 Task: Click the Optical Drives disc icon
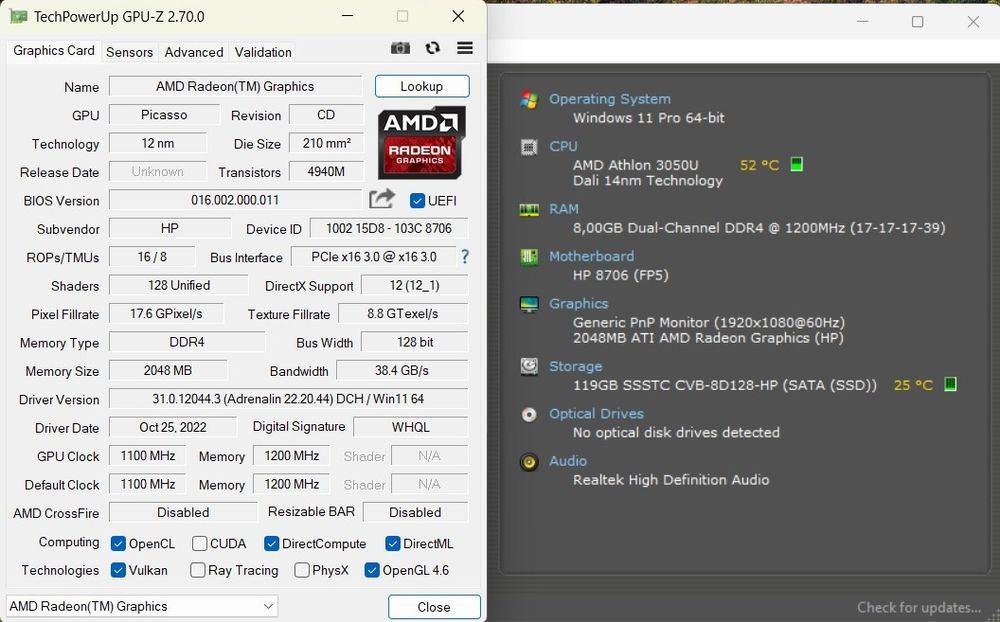pyautogui.click(x=529, y=415)
